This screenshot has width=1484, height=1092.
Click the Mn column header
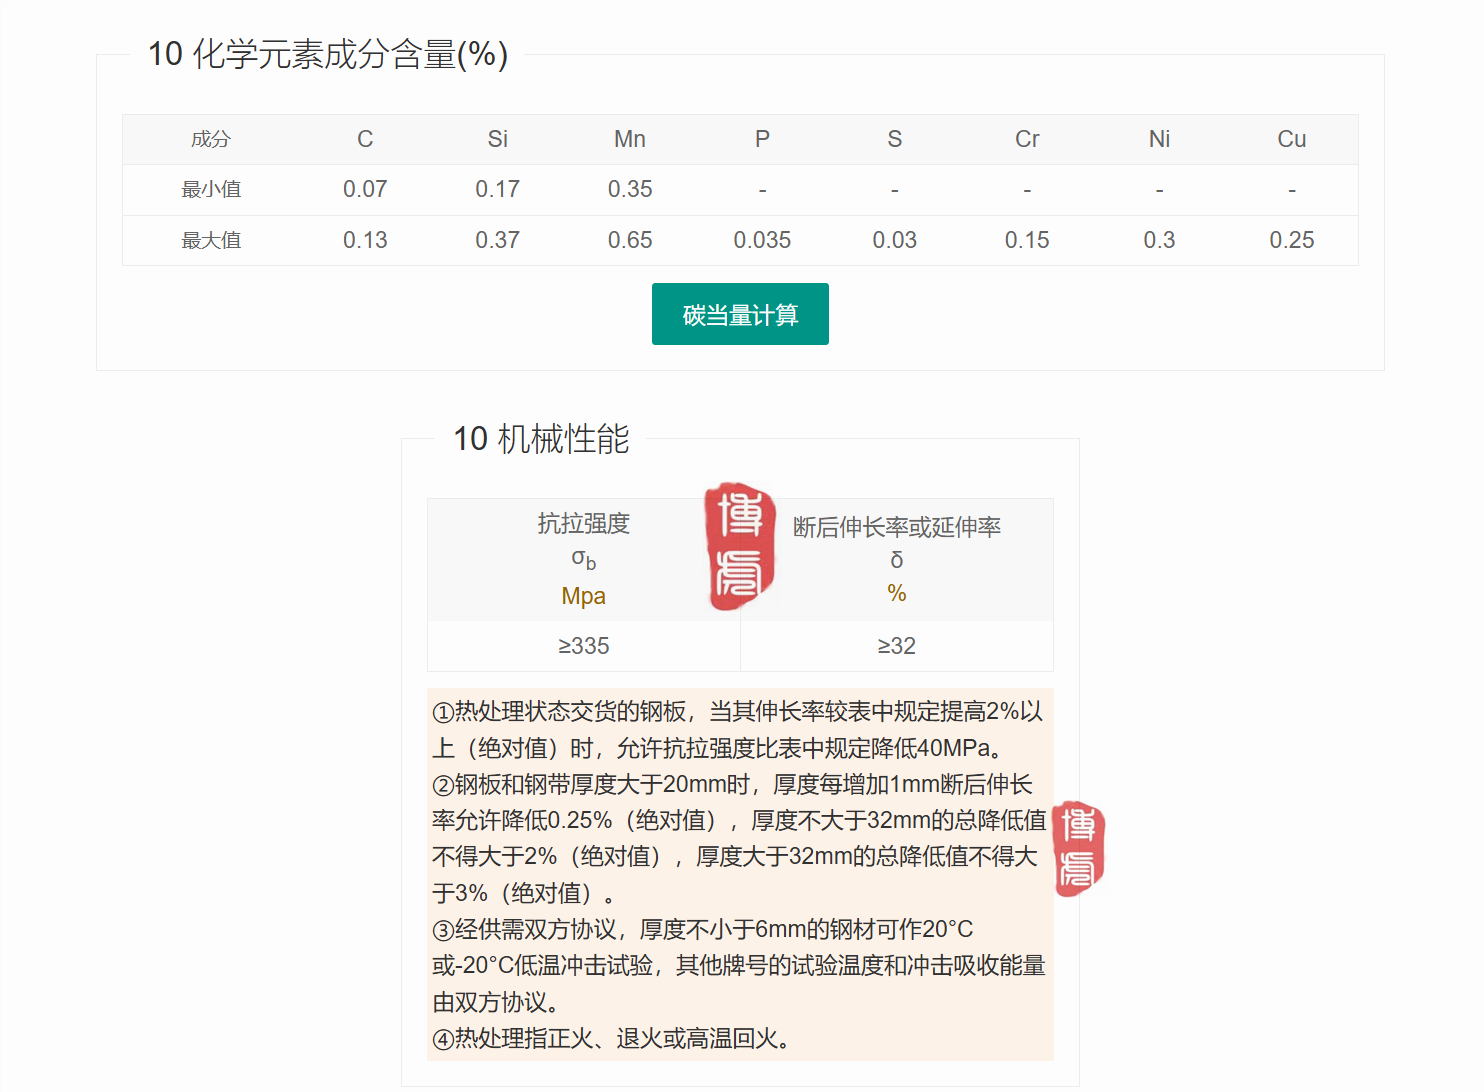pyautogui.click(x=629, y=139)
